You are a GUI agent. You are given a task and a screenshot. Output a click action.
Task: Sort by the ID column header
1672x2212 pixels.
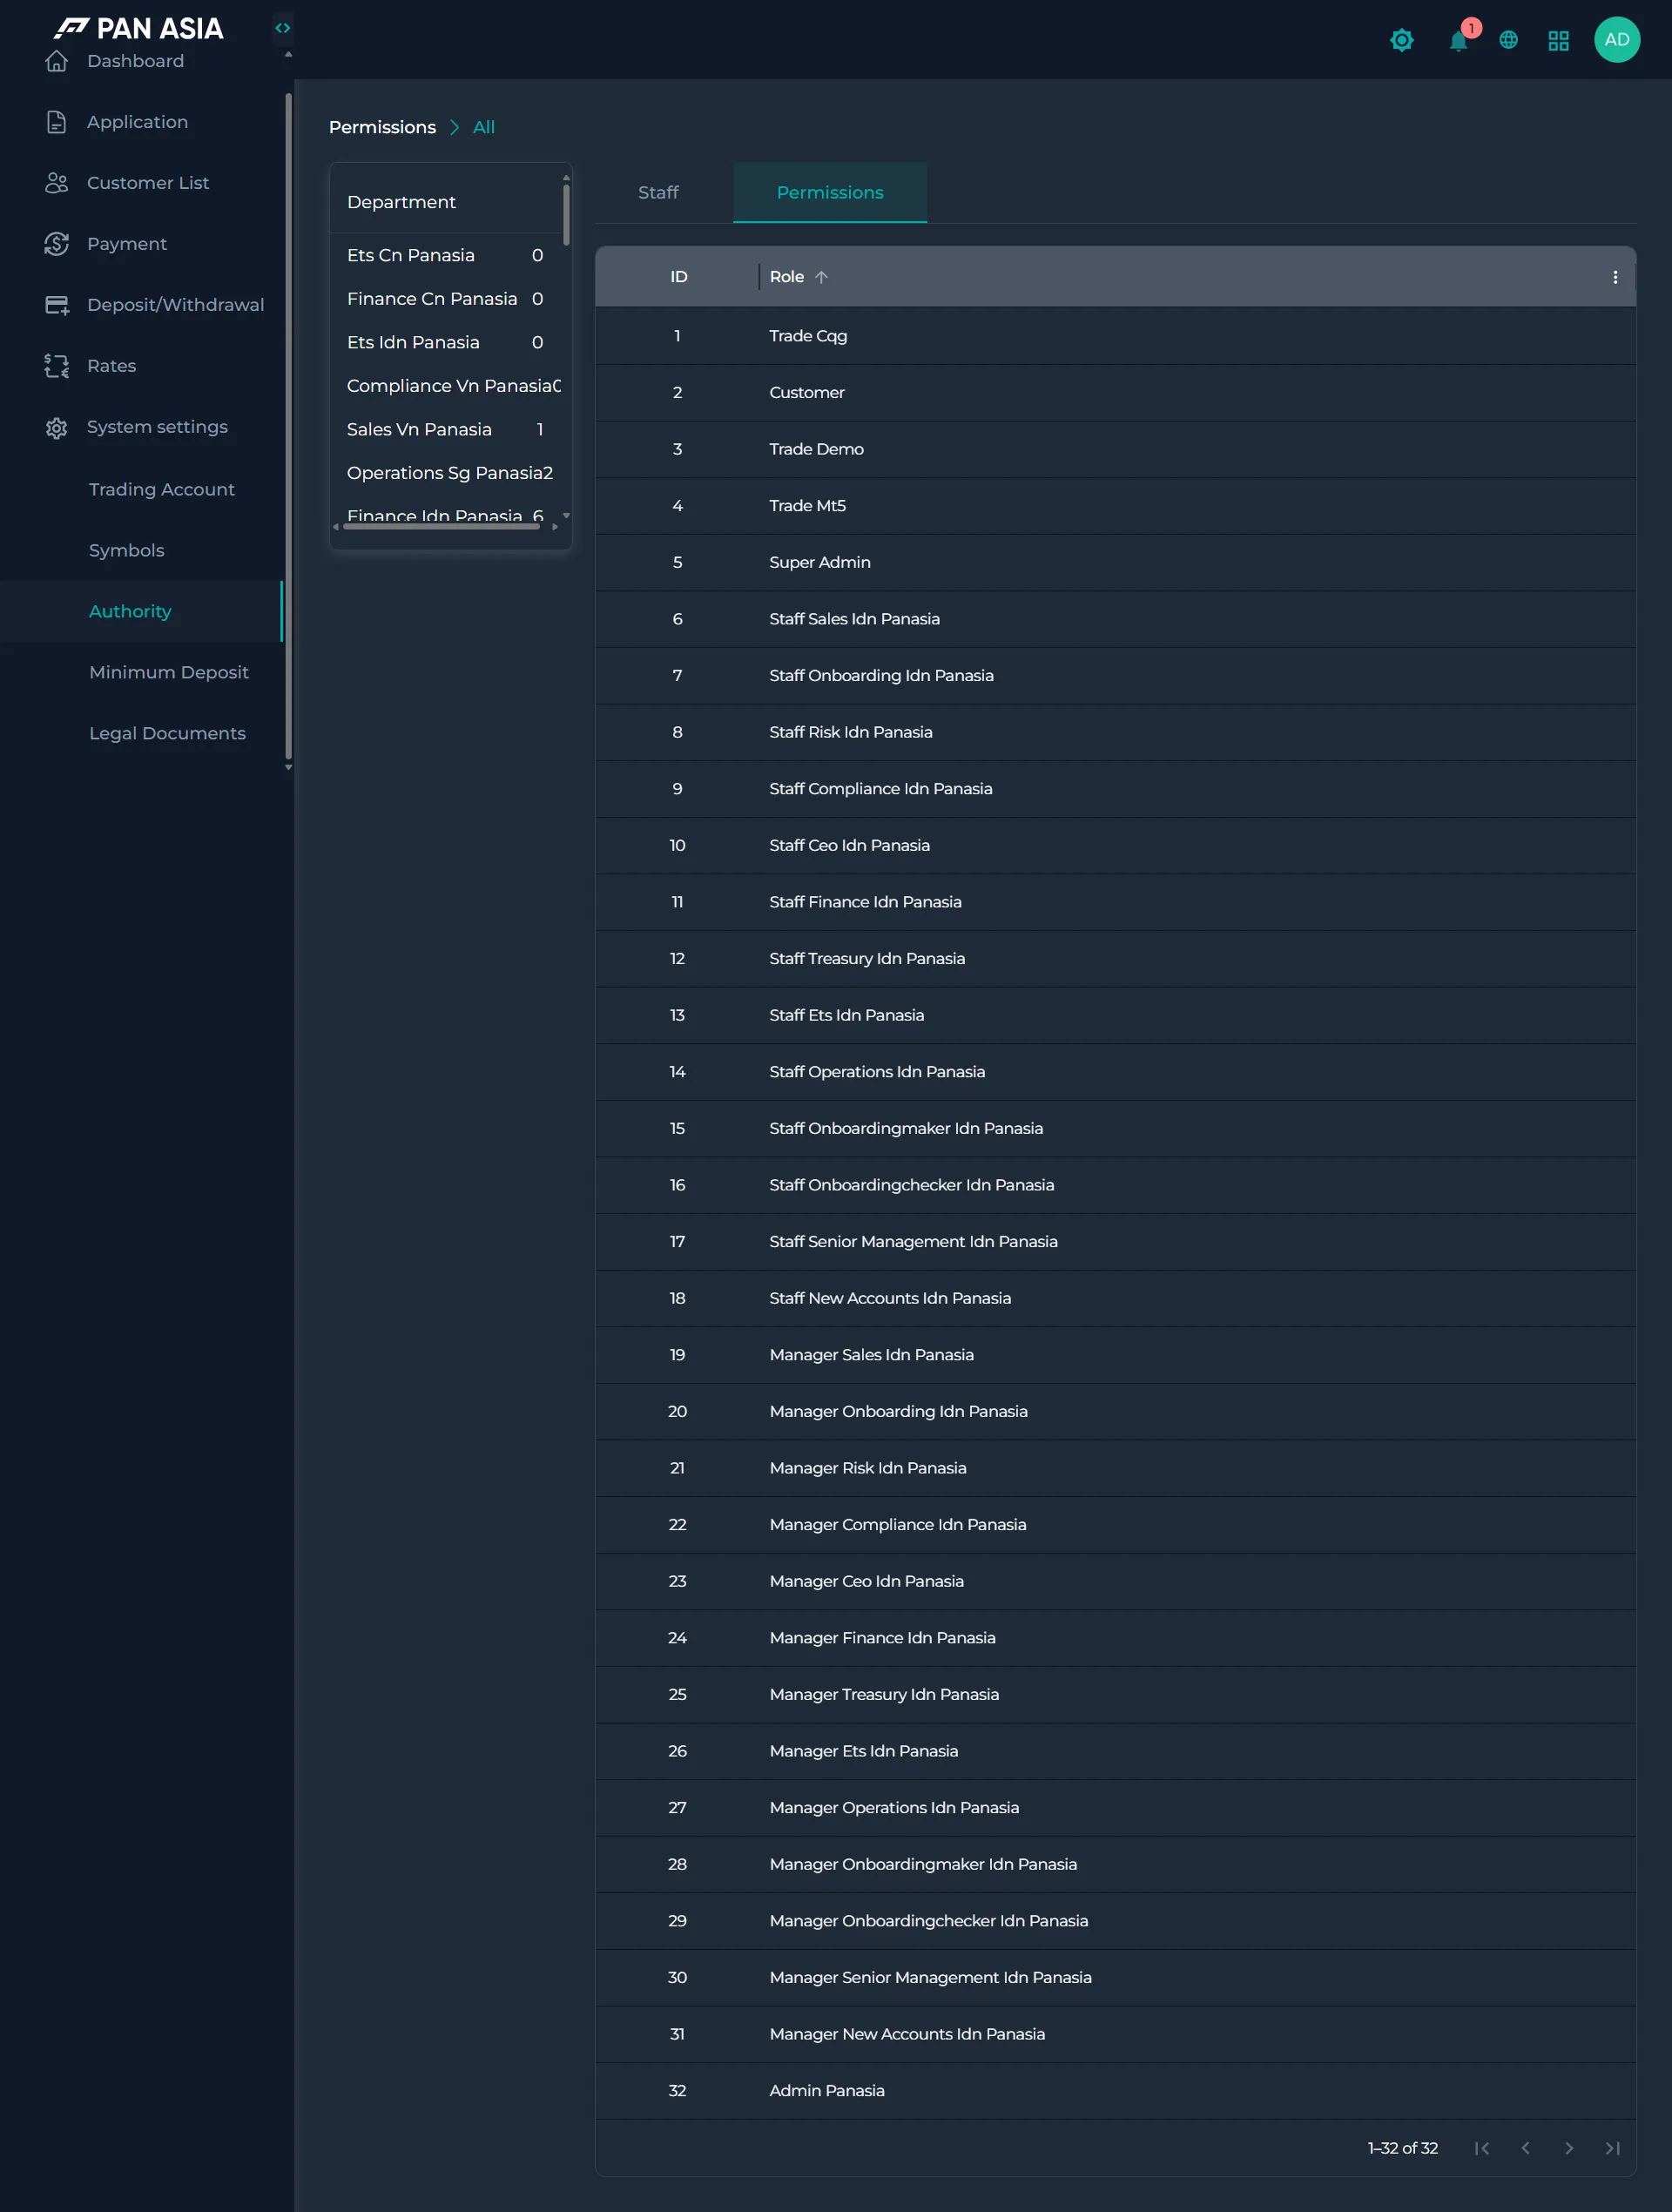tap(679, 277)
